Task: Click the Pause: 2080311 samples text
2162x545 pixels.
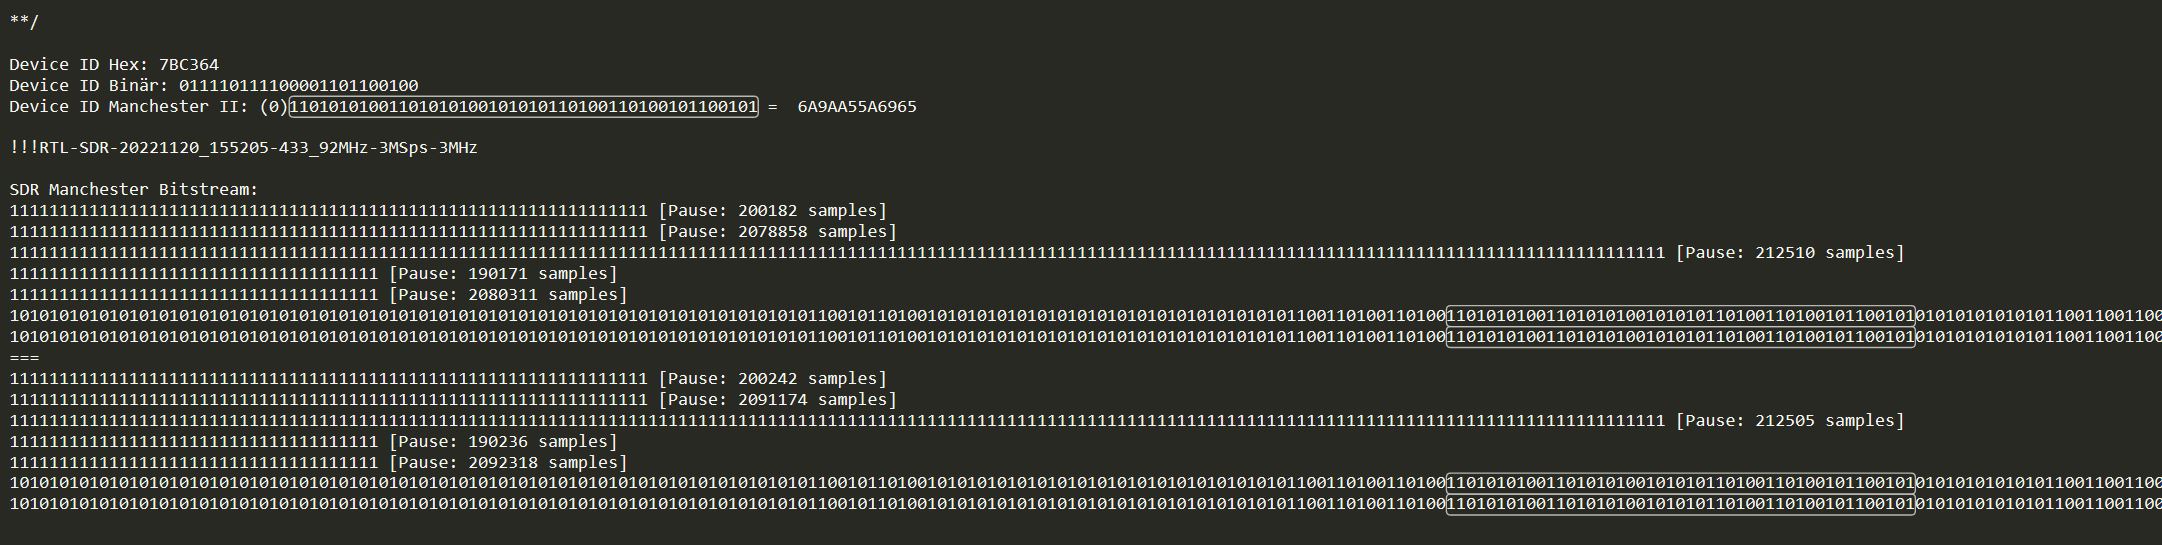Action: (508, 294)
